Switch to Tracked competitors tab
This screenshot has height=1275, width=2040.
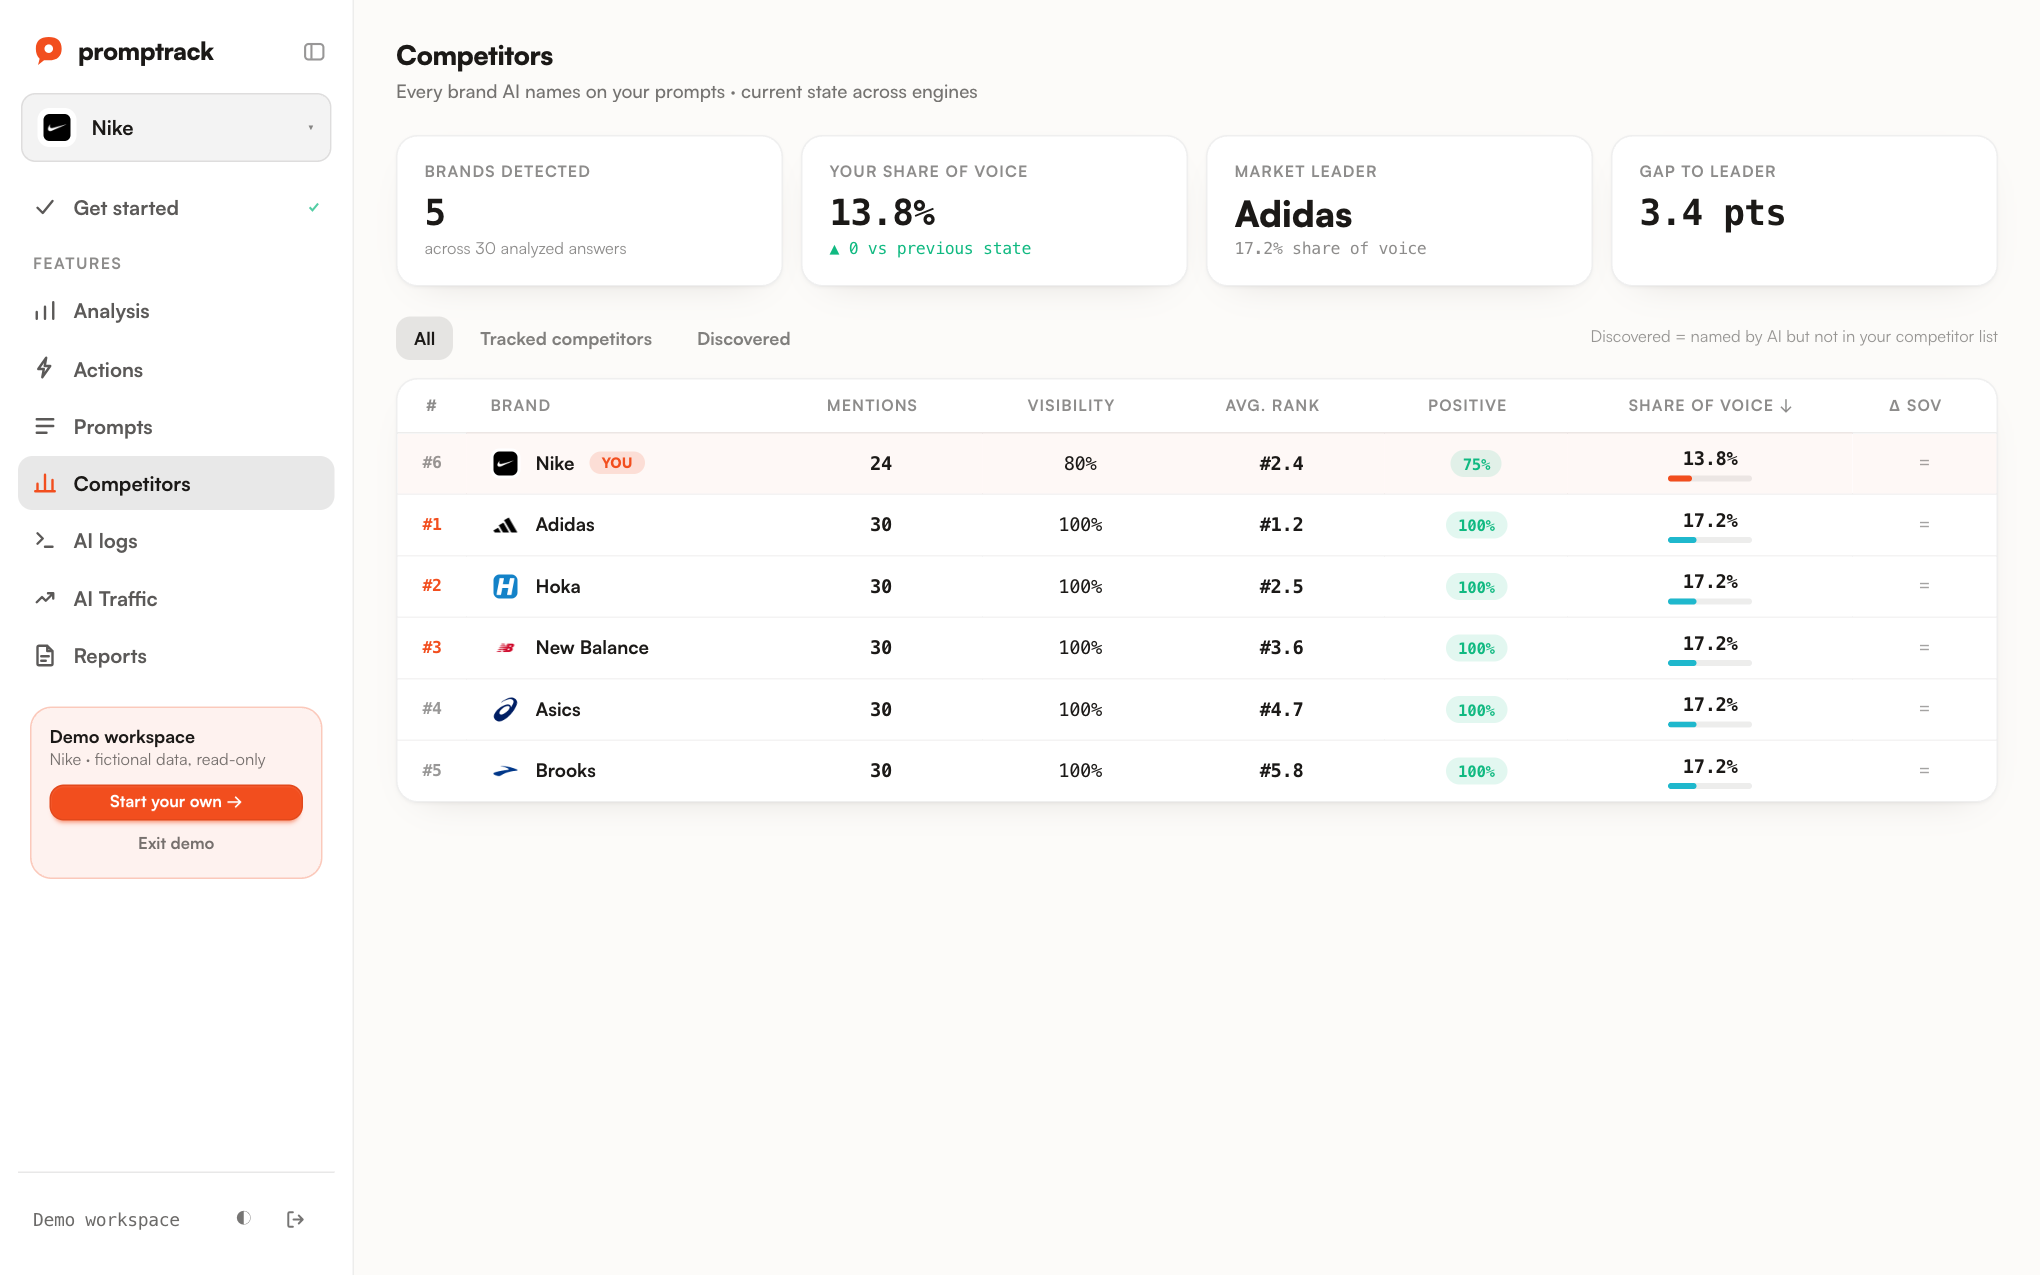[x=566, y=339]
